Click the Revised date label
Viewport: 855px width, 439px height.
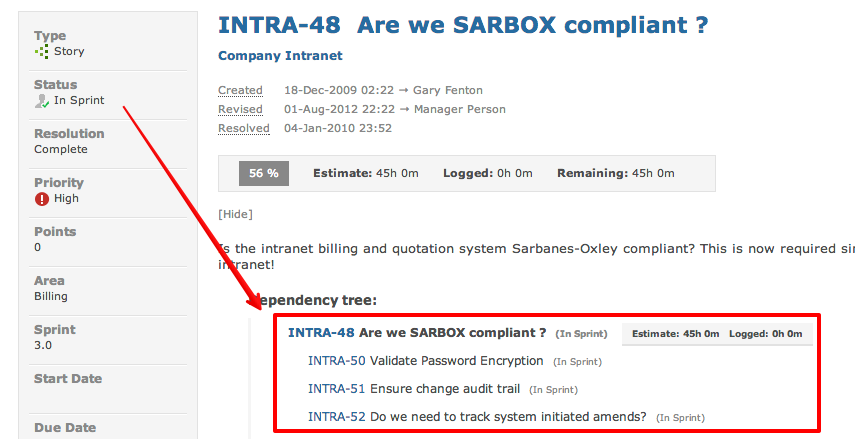[240, 109]
